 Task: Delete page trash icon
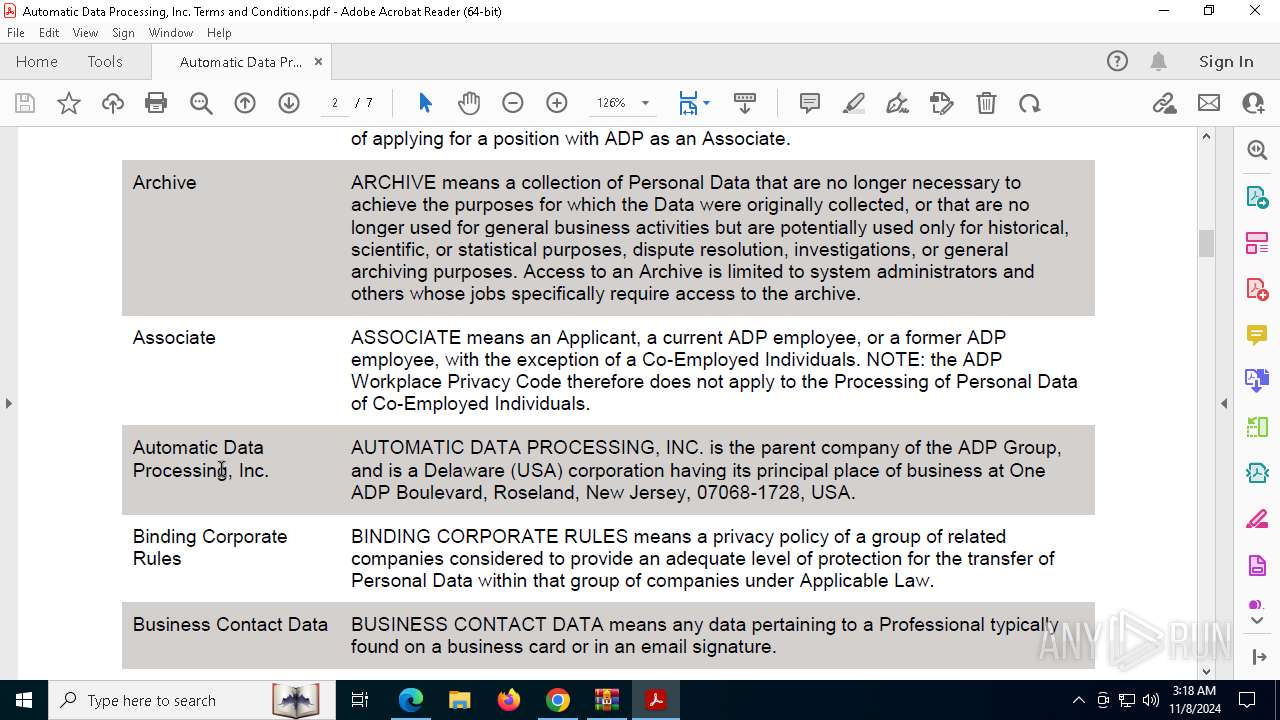click(986, 103)
